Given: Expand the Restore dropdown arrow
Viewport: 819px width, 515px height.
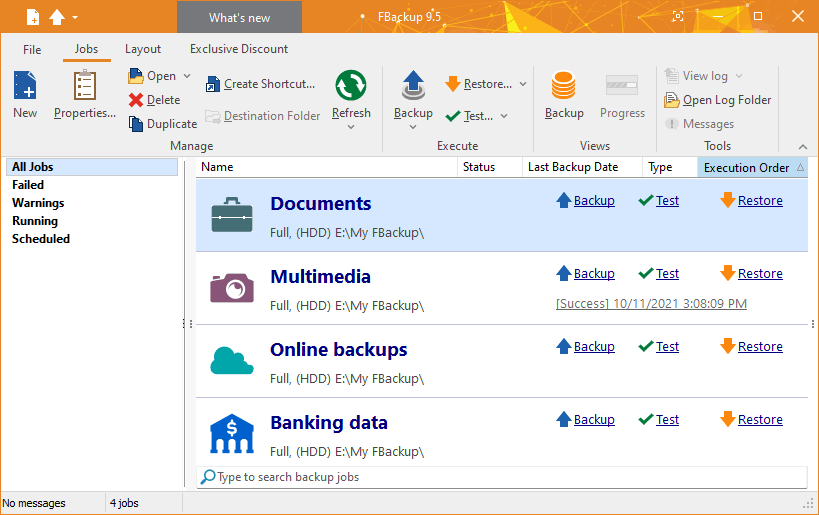Looking at the screenshot, I should (523, 84).
